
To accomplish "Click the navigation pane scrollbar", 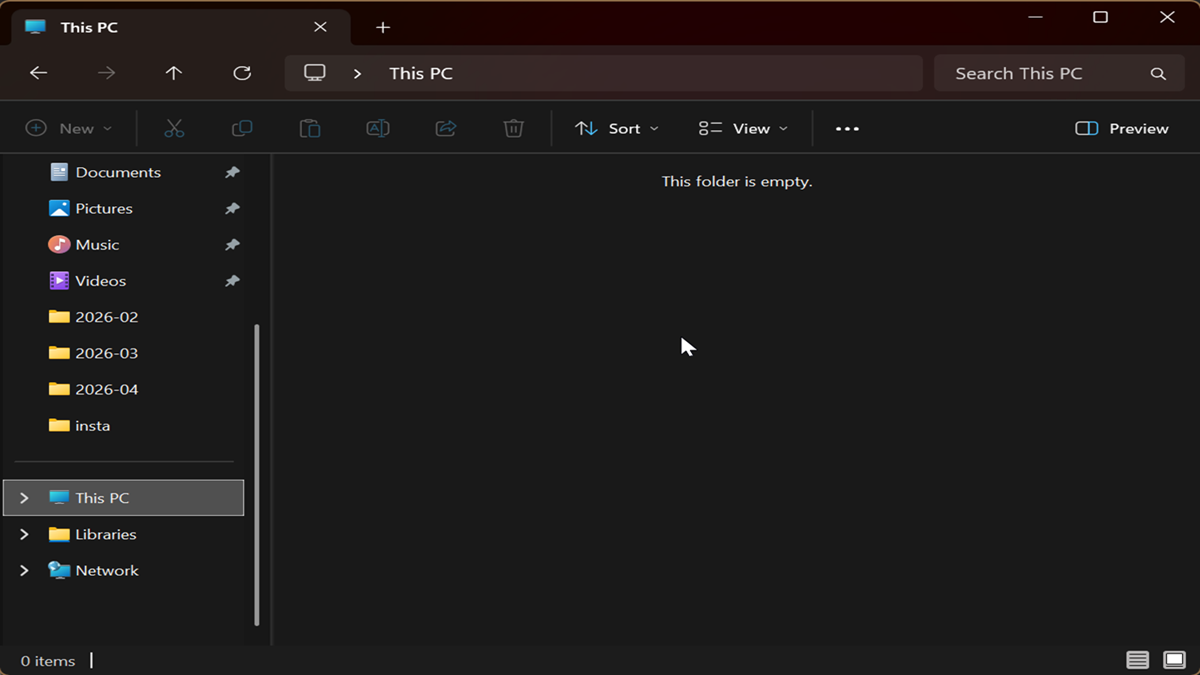I will pyautogui.click(x=257, y=475).
